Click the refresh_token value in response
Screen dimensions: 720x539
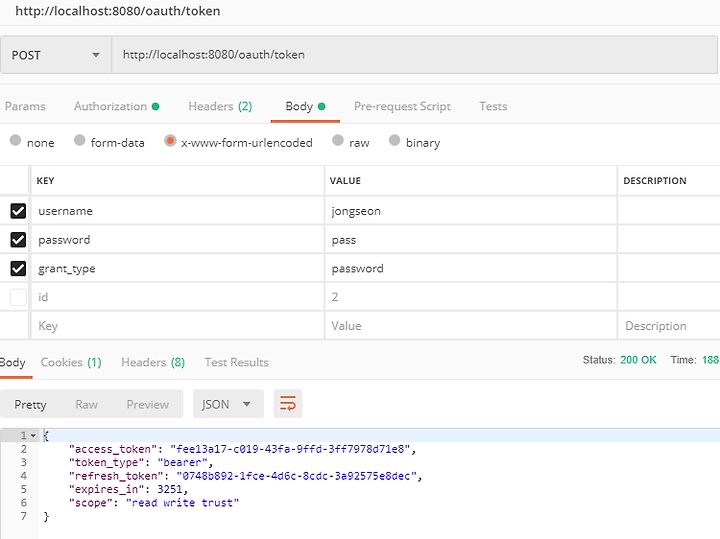click(296, 476)
